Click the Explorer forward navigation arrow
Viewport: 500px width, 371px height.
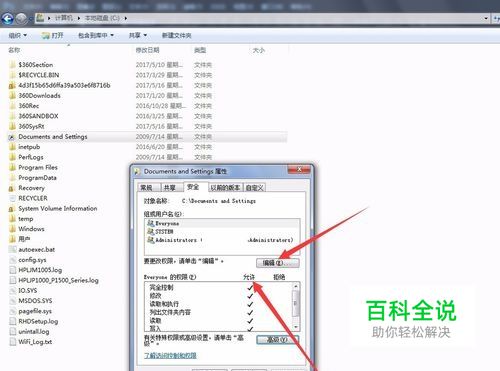tap(21, 19)
